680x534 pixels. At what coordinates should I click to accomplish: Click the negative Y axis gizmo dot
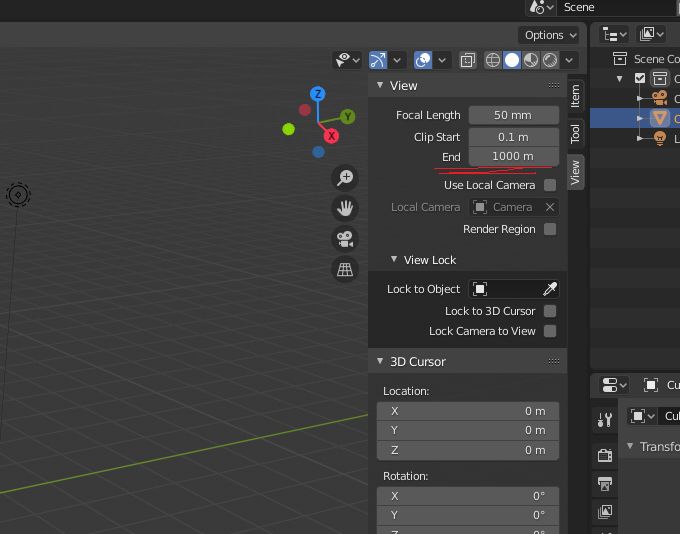tap(288, 129)
